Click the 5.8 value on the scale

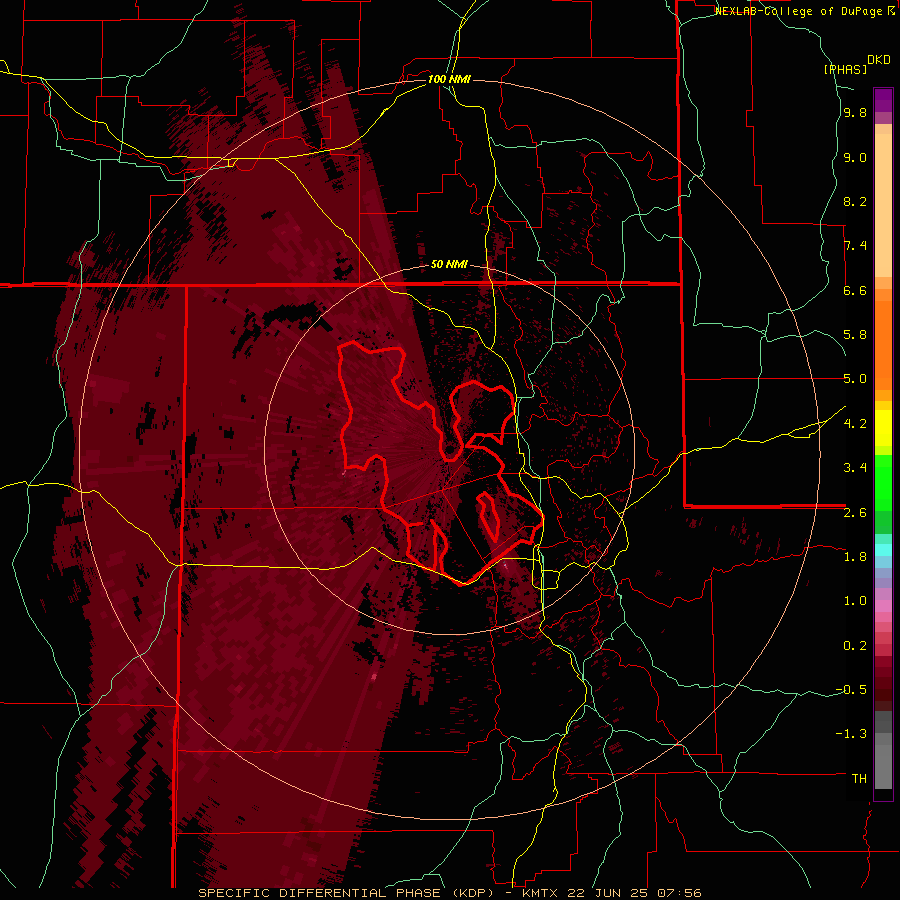tap(855, 335)
